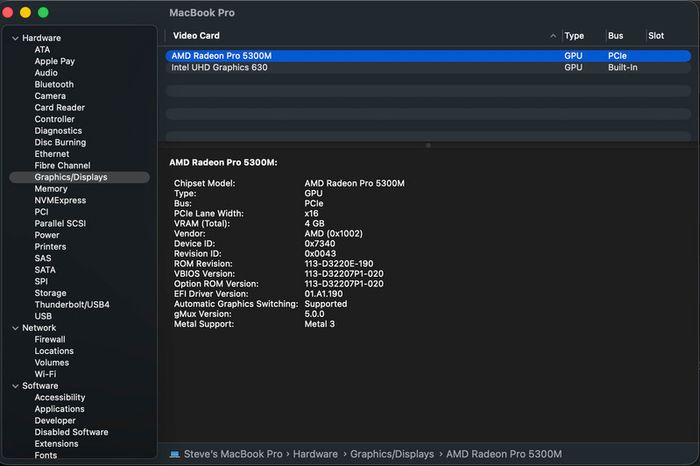Click VRAM (Total) value 4 GB
The image size is (700, 466).
pyautogui.click(x=314, y=224)
